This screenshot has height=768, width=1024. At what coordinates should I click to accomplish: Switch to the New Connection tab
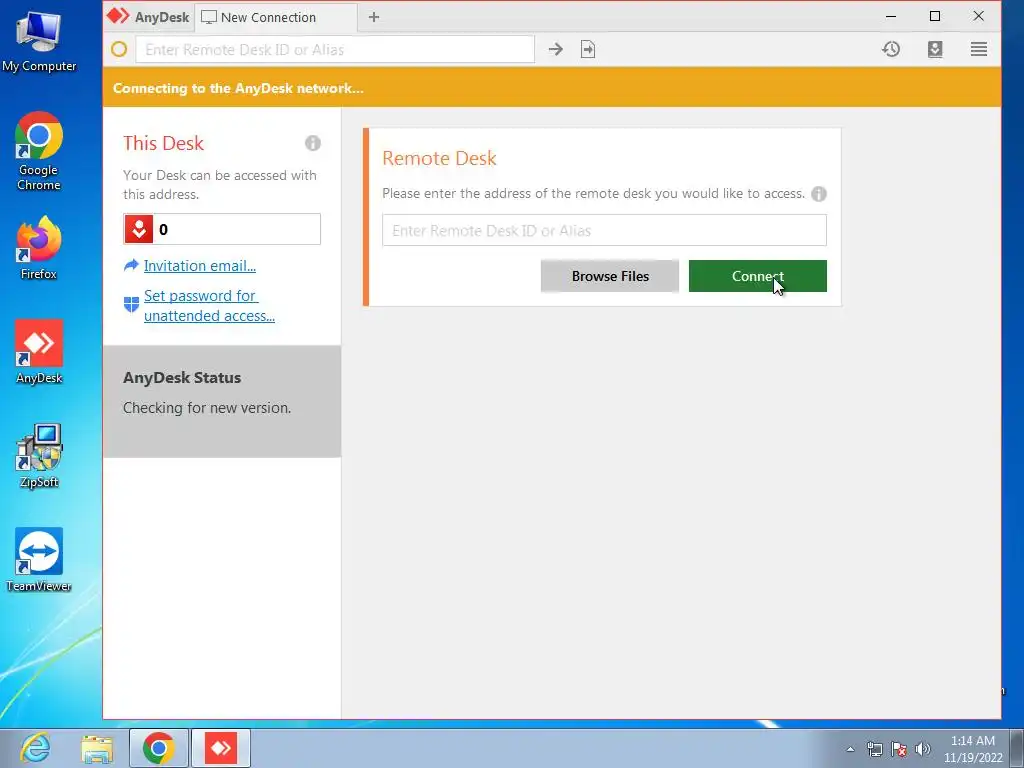[x=276, y=18]
